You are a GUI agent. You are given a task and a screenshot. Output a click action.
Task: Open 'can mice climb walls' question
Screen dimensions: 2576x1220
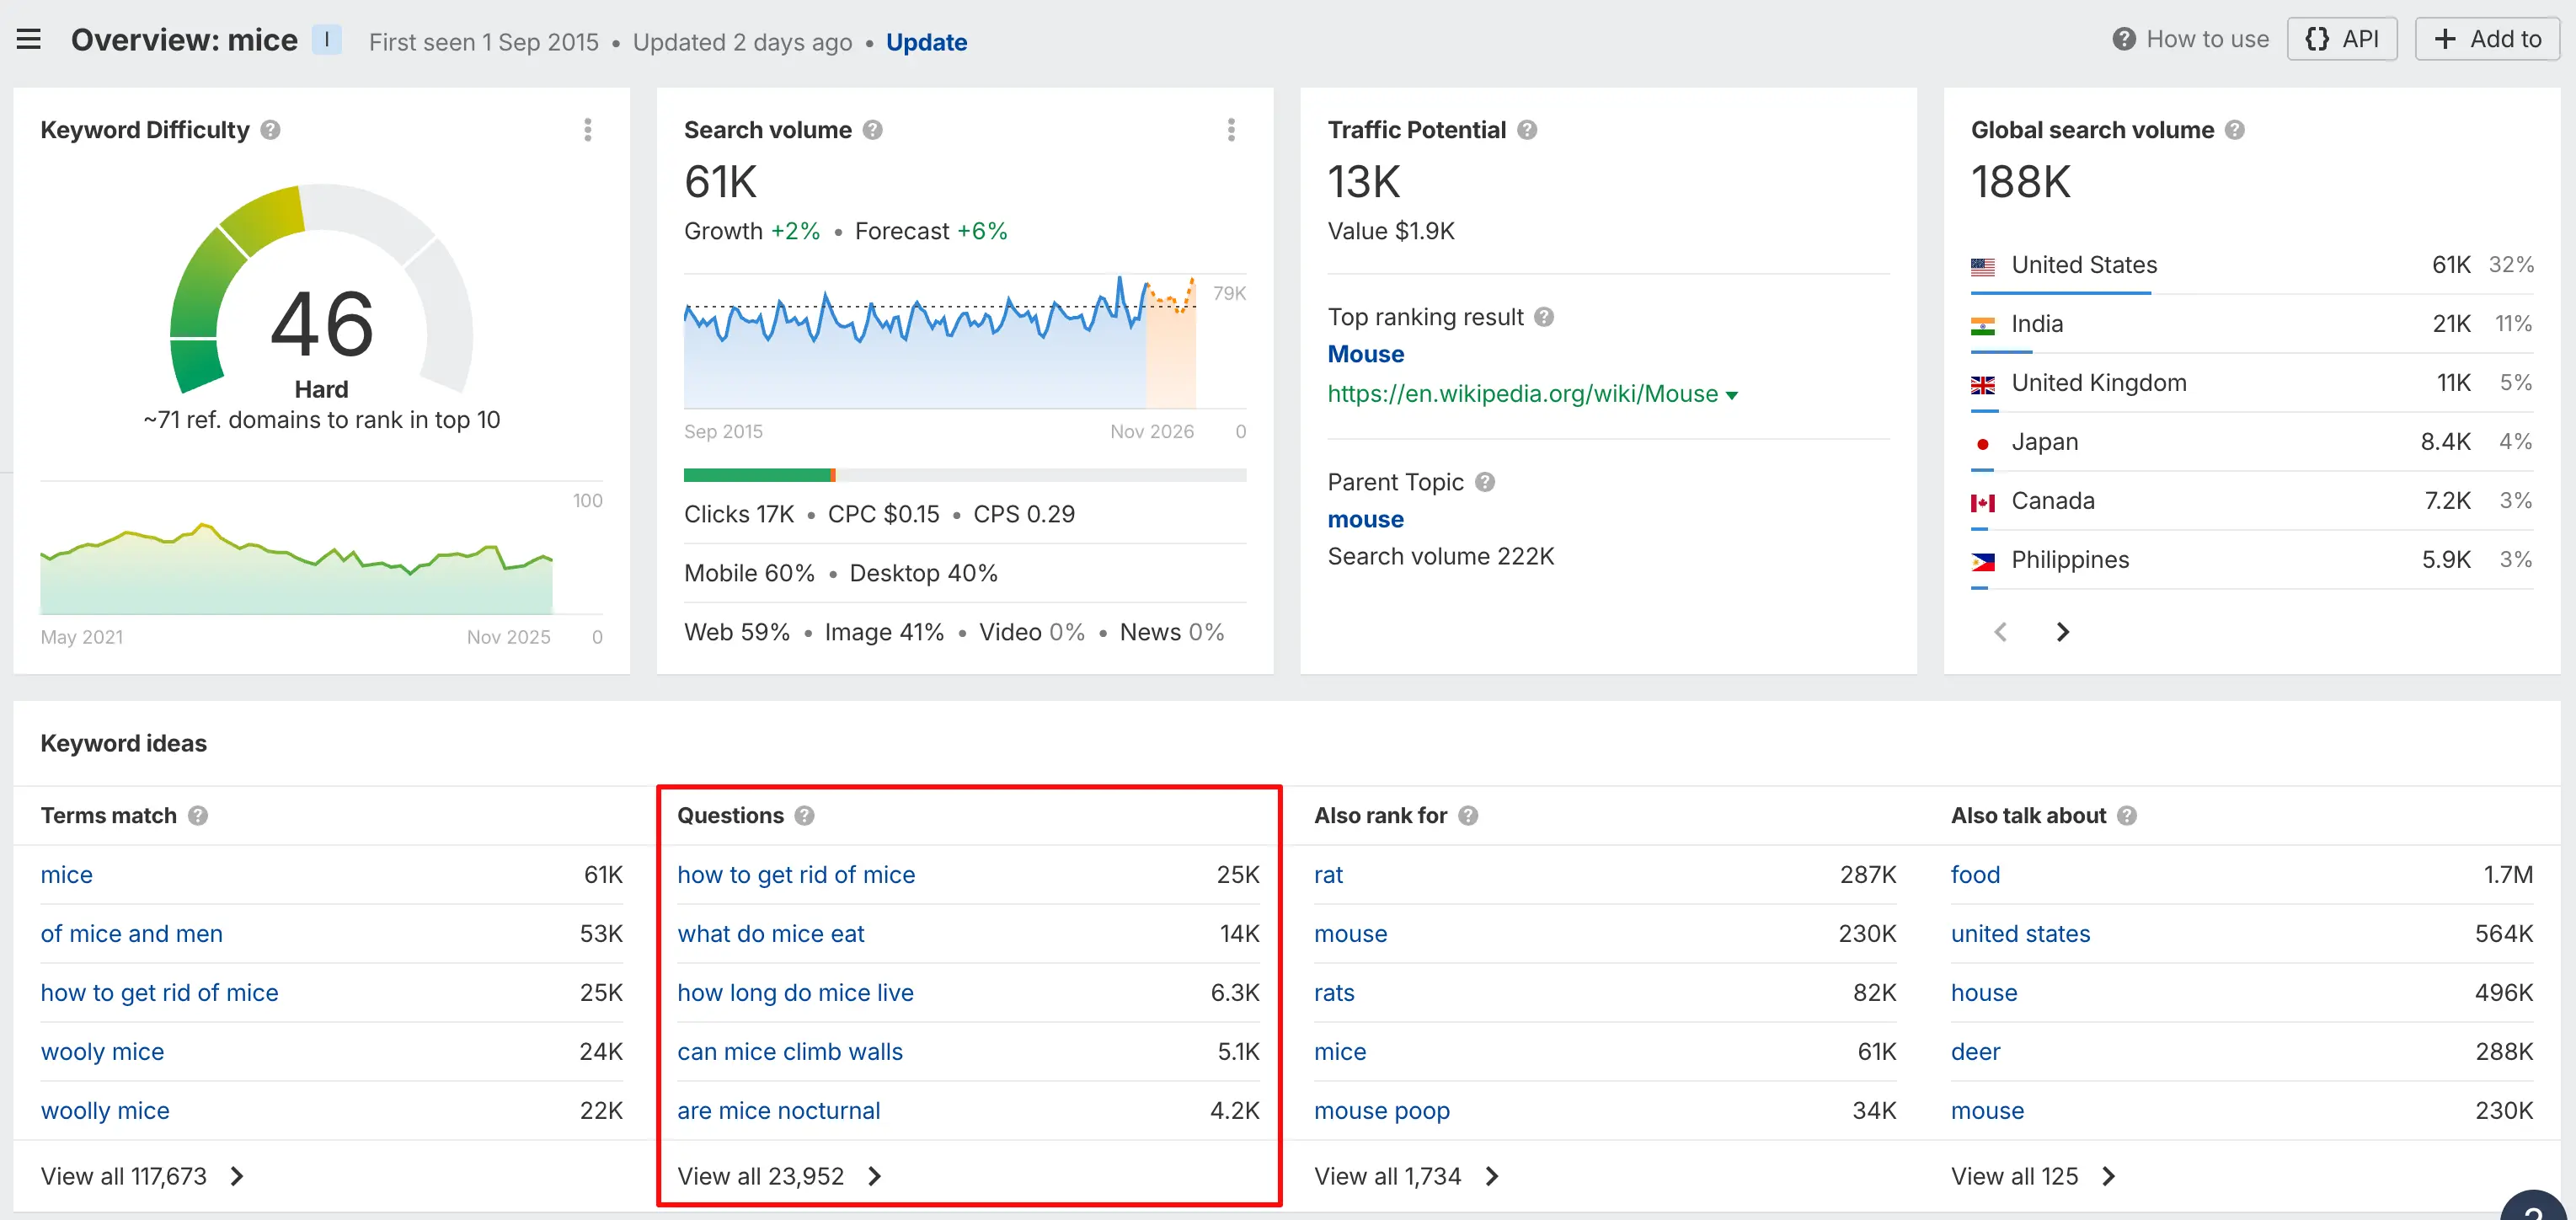pyautogui.click(x=789, y=1052)
